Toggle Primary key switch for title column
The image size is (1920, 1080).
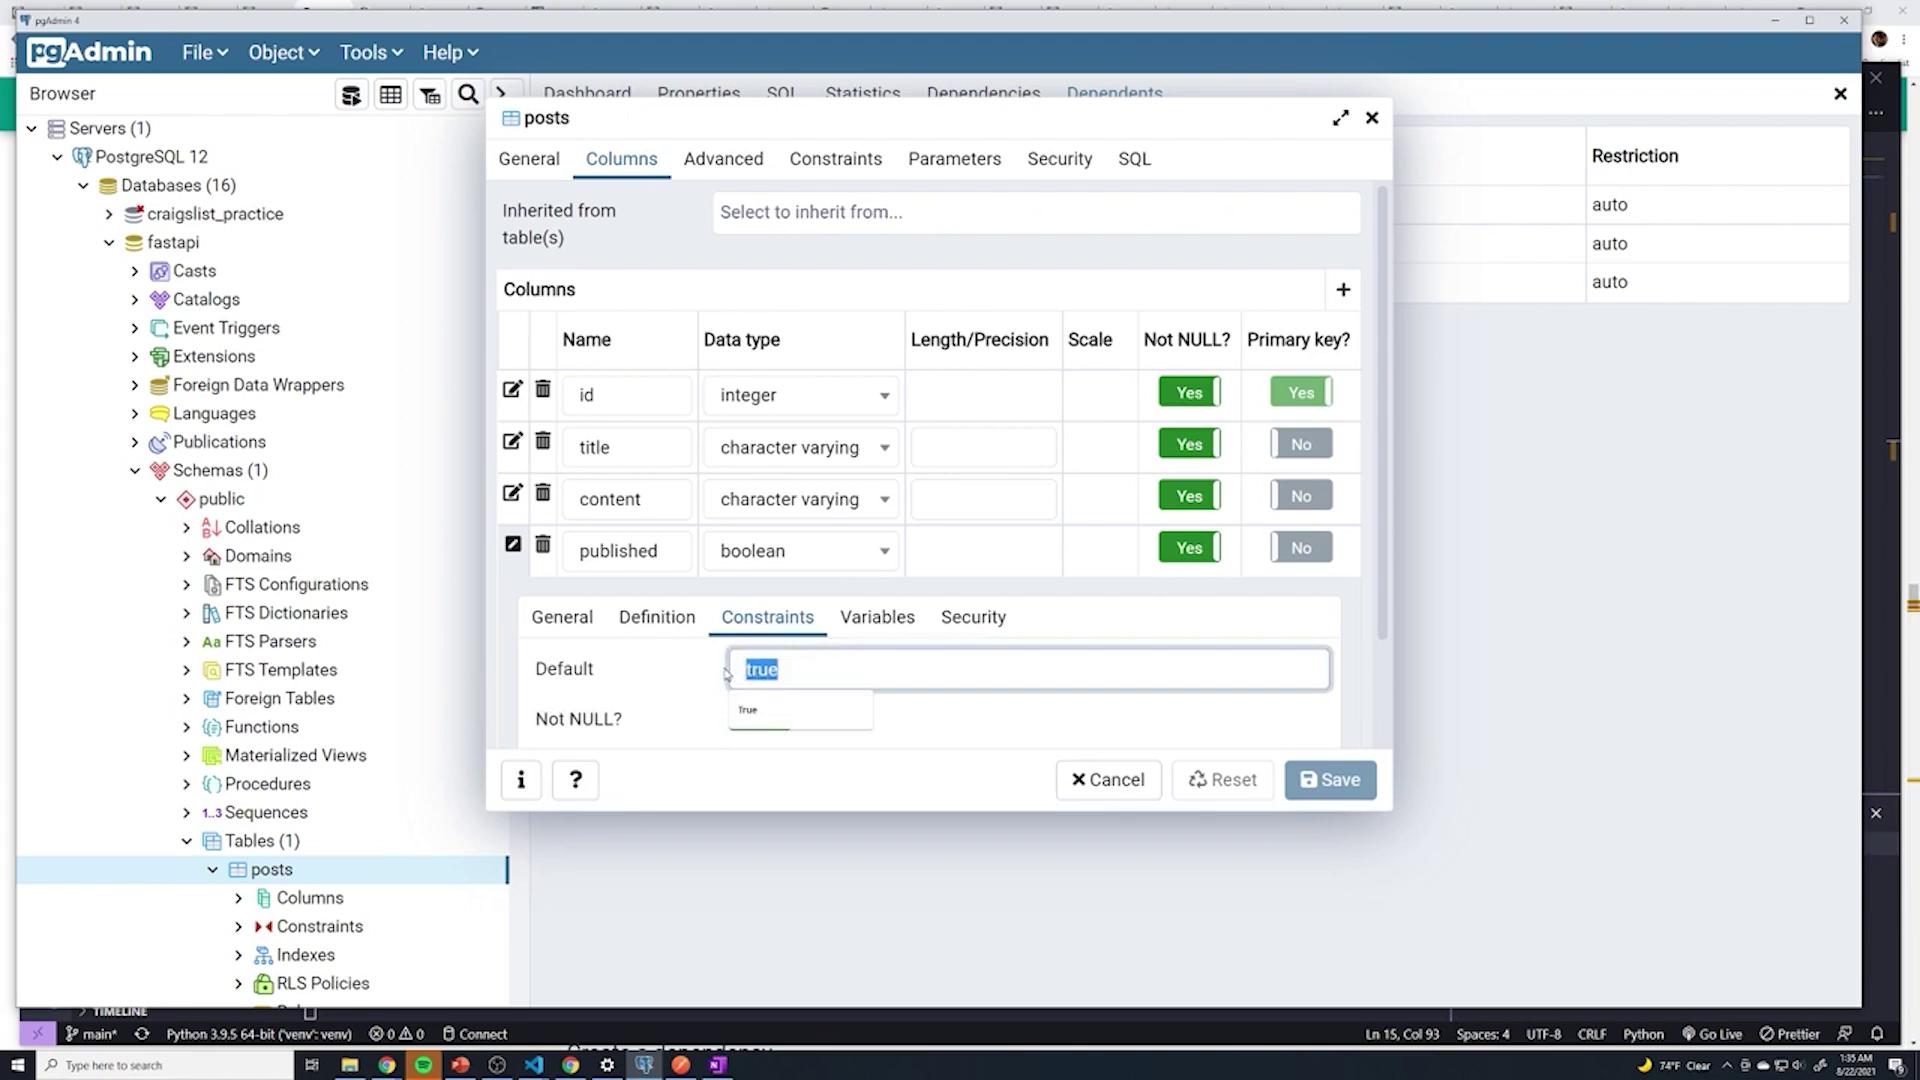pyautogui.click(x=1300, y=444)
